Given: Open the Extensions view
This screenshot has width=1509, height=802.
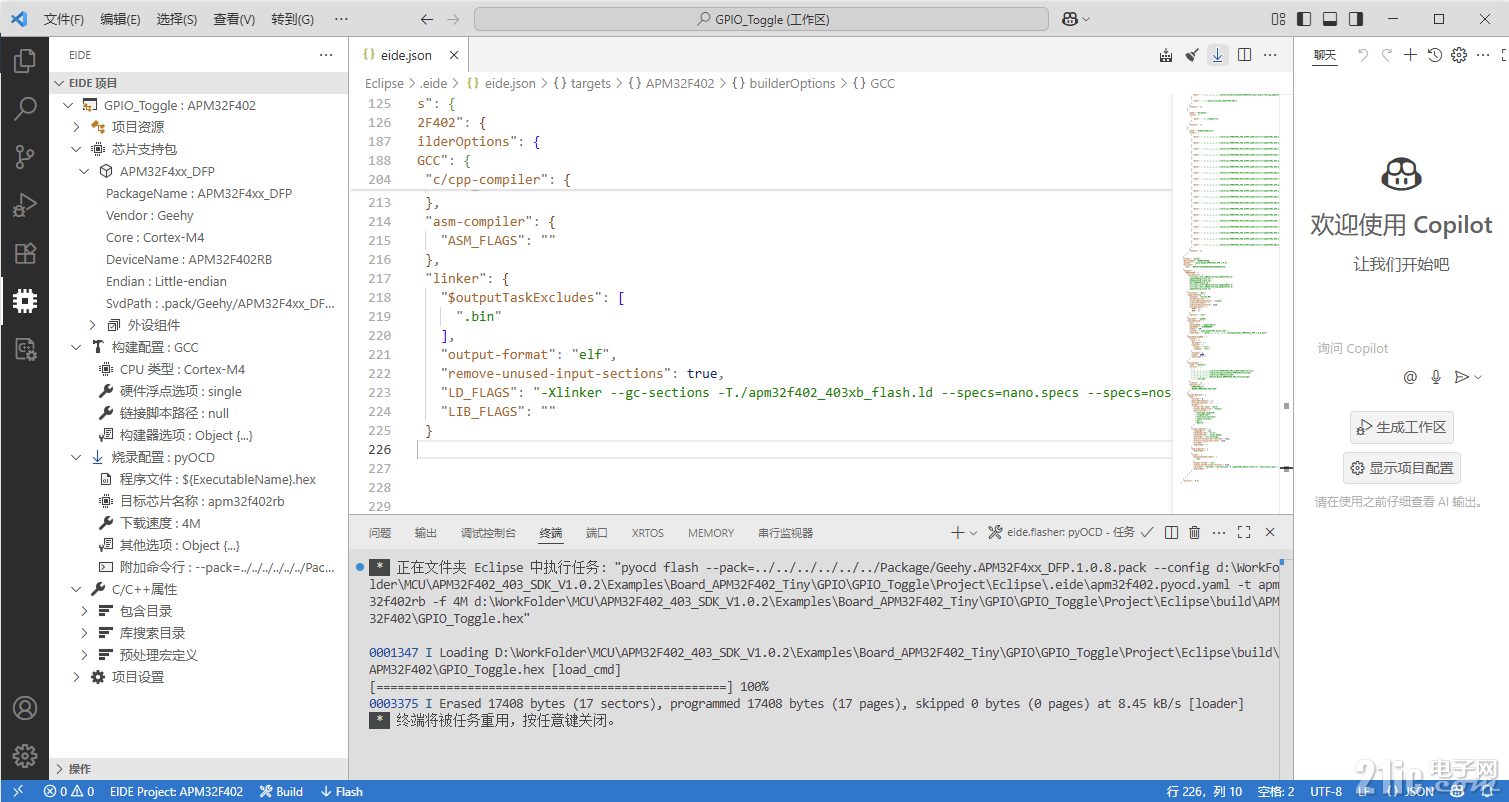Looking at the screenshot, I should 24,253.
